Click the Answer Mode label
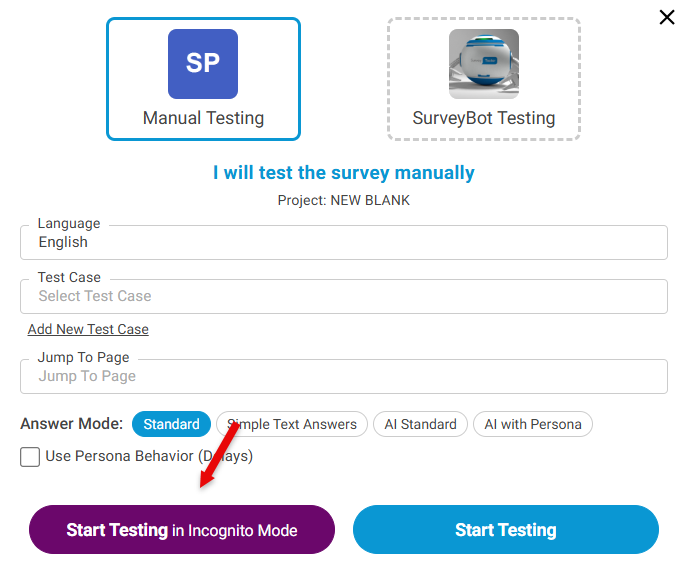 (71, 424)
